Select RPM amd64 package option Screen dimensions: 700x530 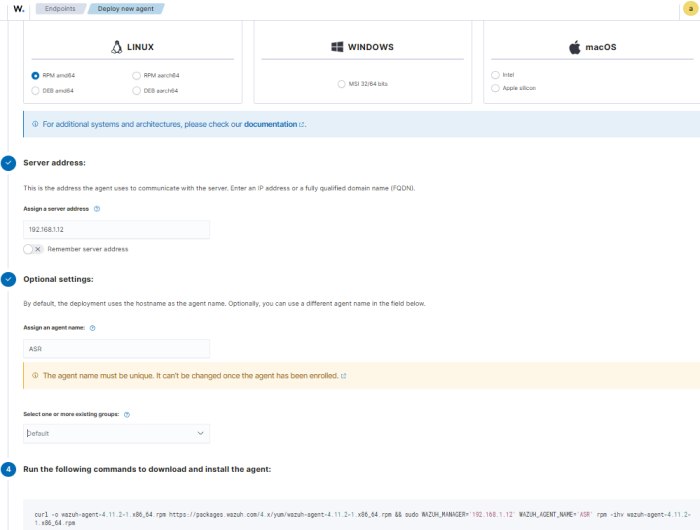tap(35, 75)
